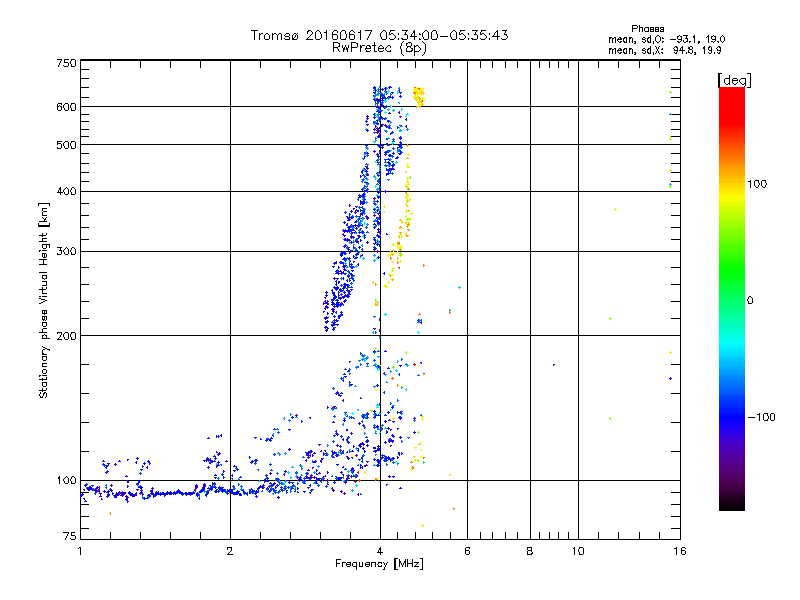
Task: Click the x-axis tick label '10'
Action: click(578, 551)
